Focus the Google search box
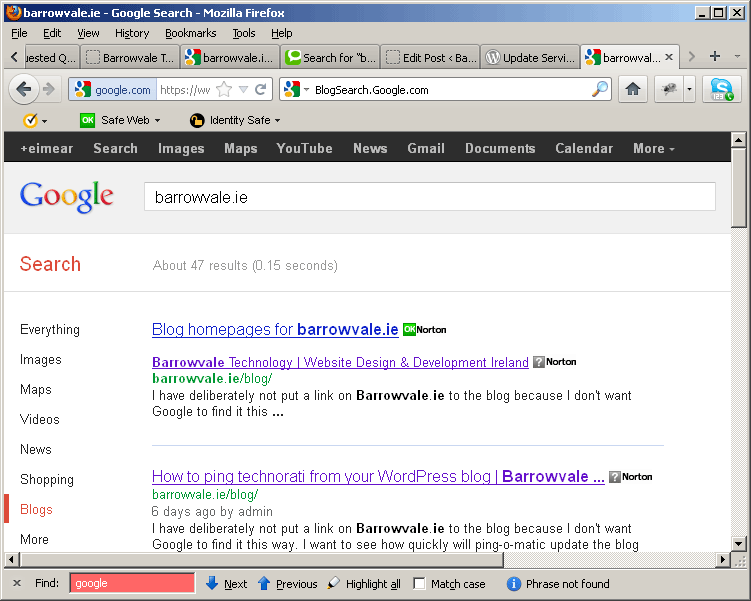The image size is (751, 601). tap(430, 196)
